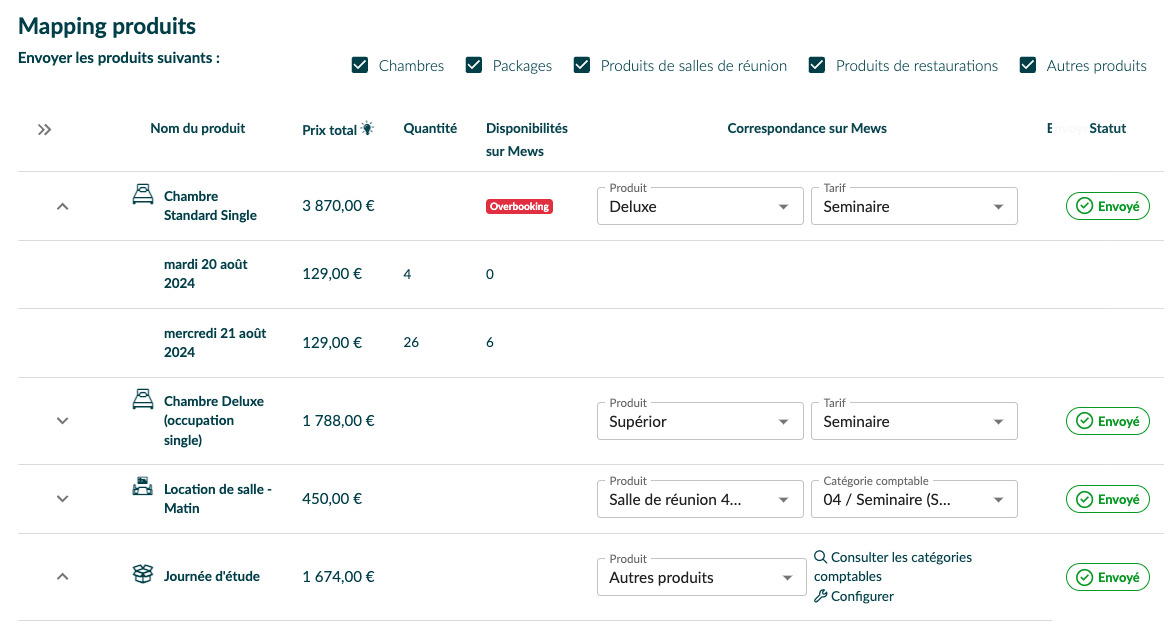This screenshot has width=1175, height=628.
Task: Click the bed icon for Chambre Deluxe
Action: pyautogui.click(x=143, y=400)
